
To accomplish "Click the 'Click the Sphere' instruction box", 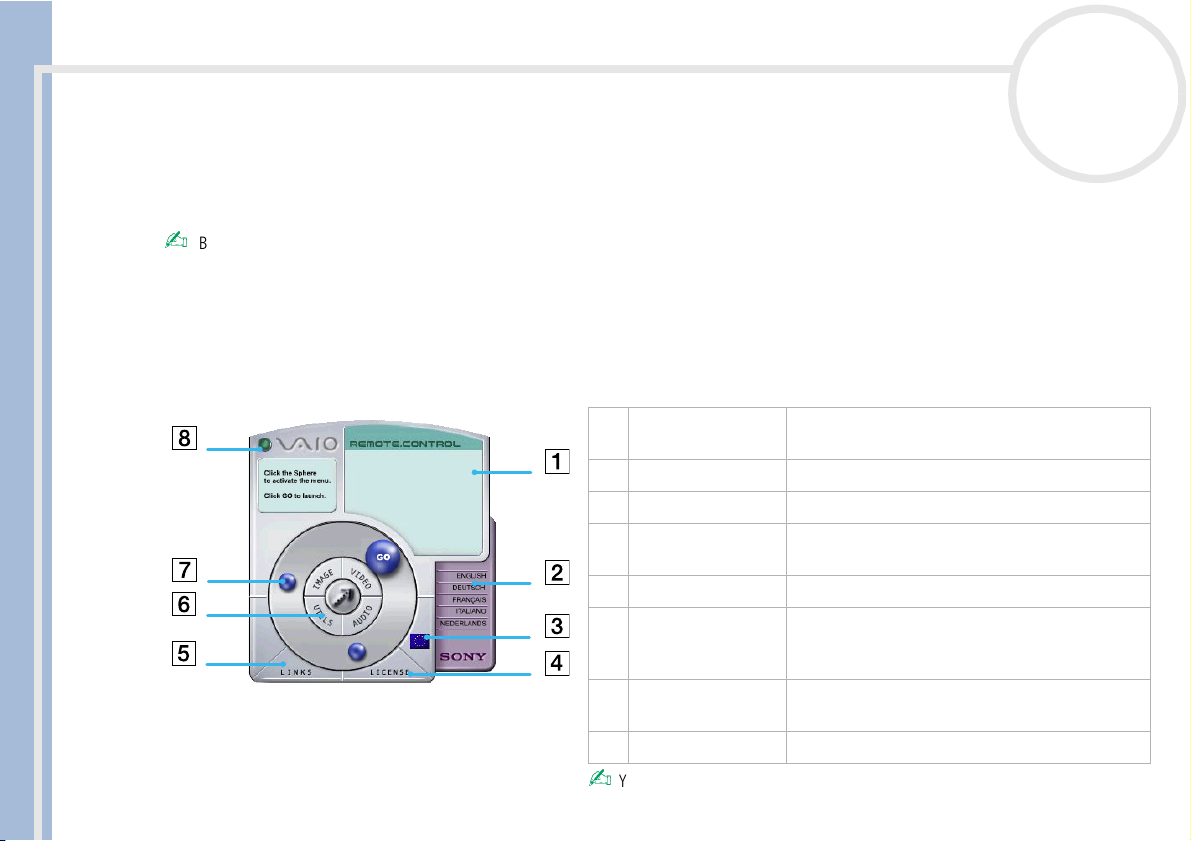I will coord(296,485).
